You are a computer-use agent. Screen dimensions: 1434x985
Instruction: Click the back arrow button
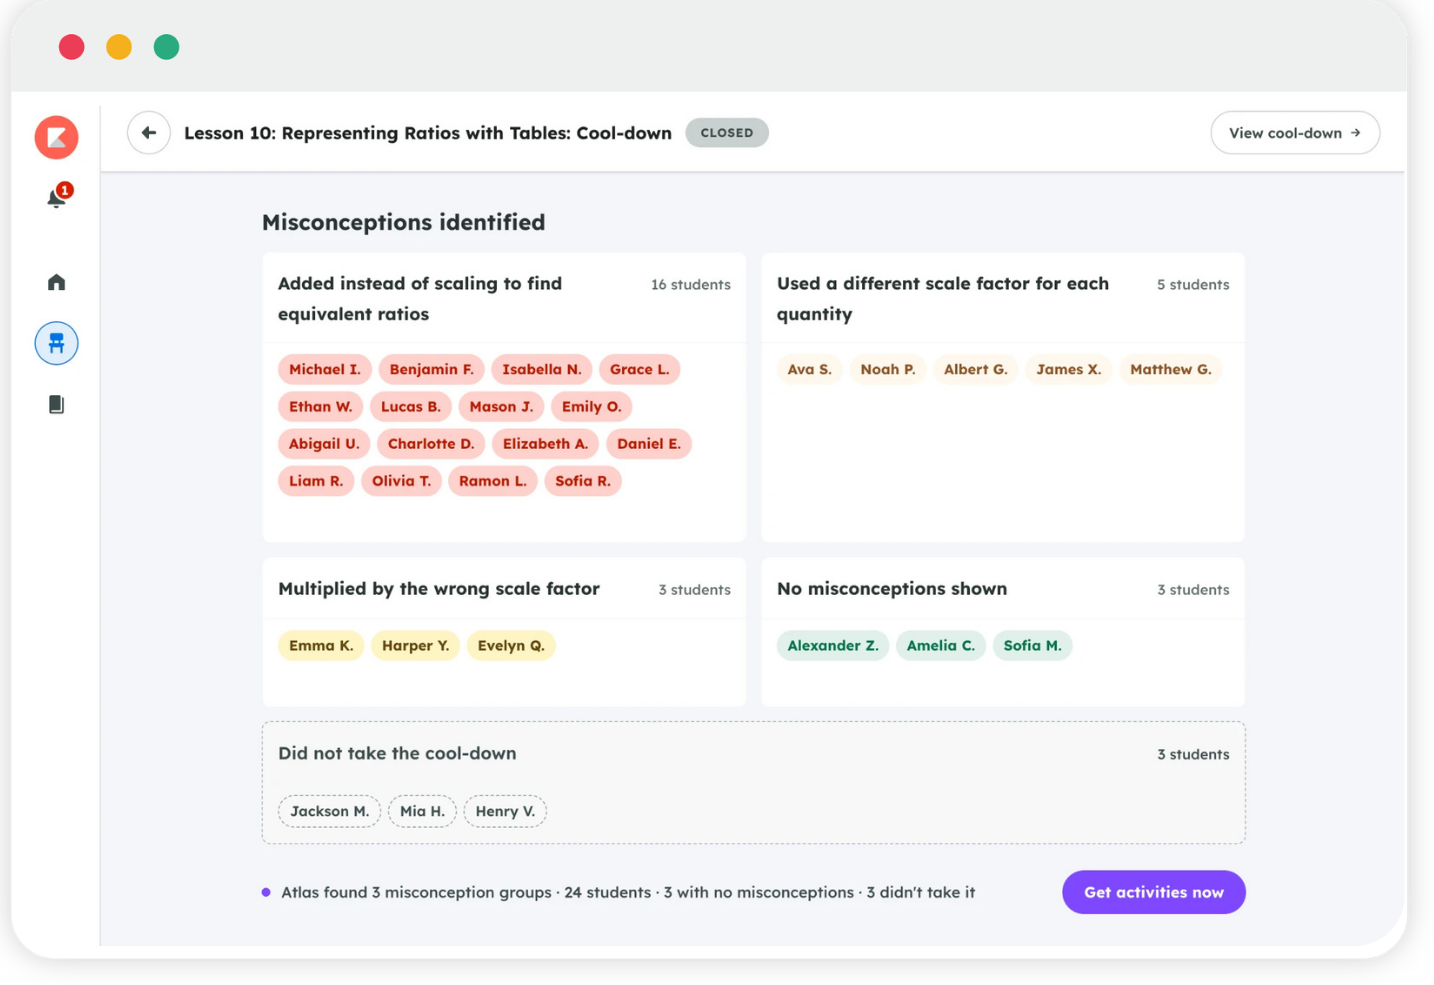click(x=149, y=133)
